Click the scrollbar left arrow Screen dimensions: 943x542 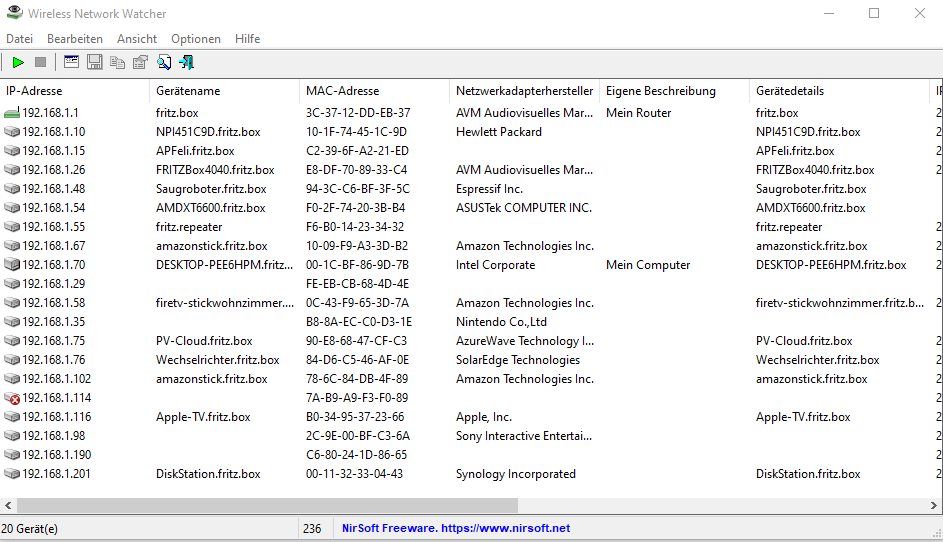[x=8, y=505]
